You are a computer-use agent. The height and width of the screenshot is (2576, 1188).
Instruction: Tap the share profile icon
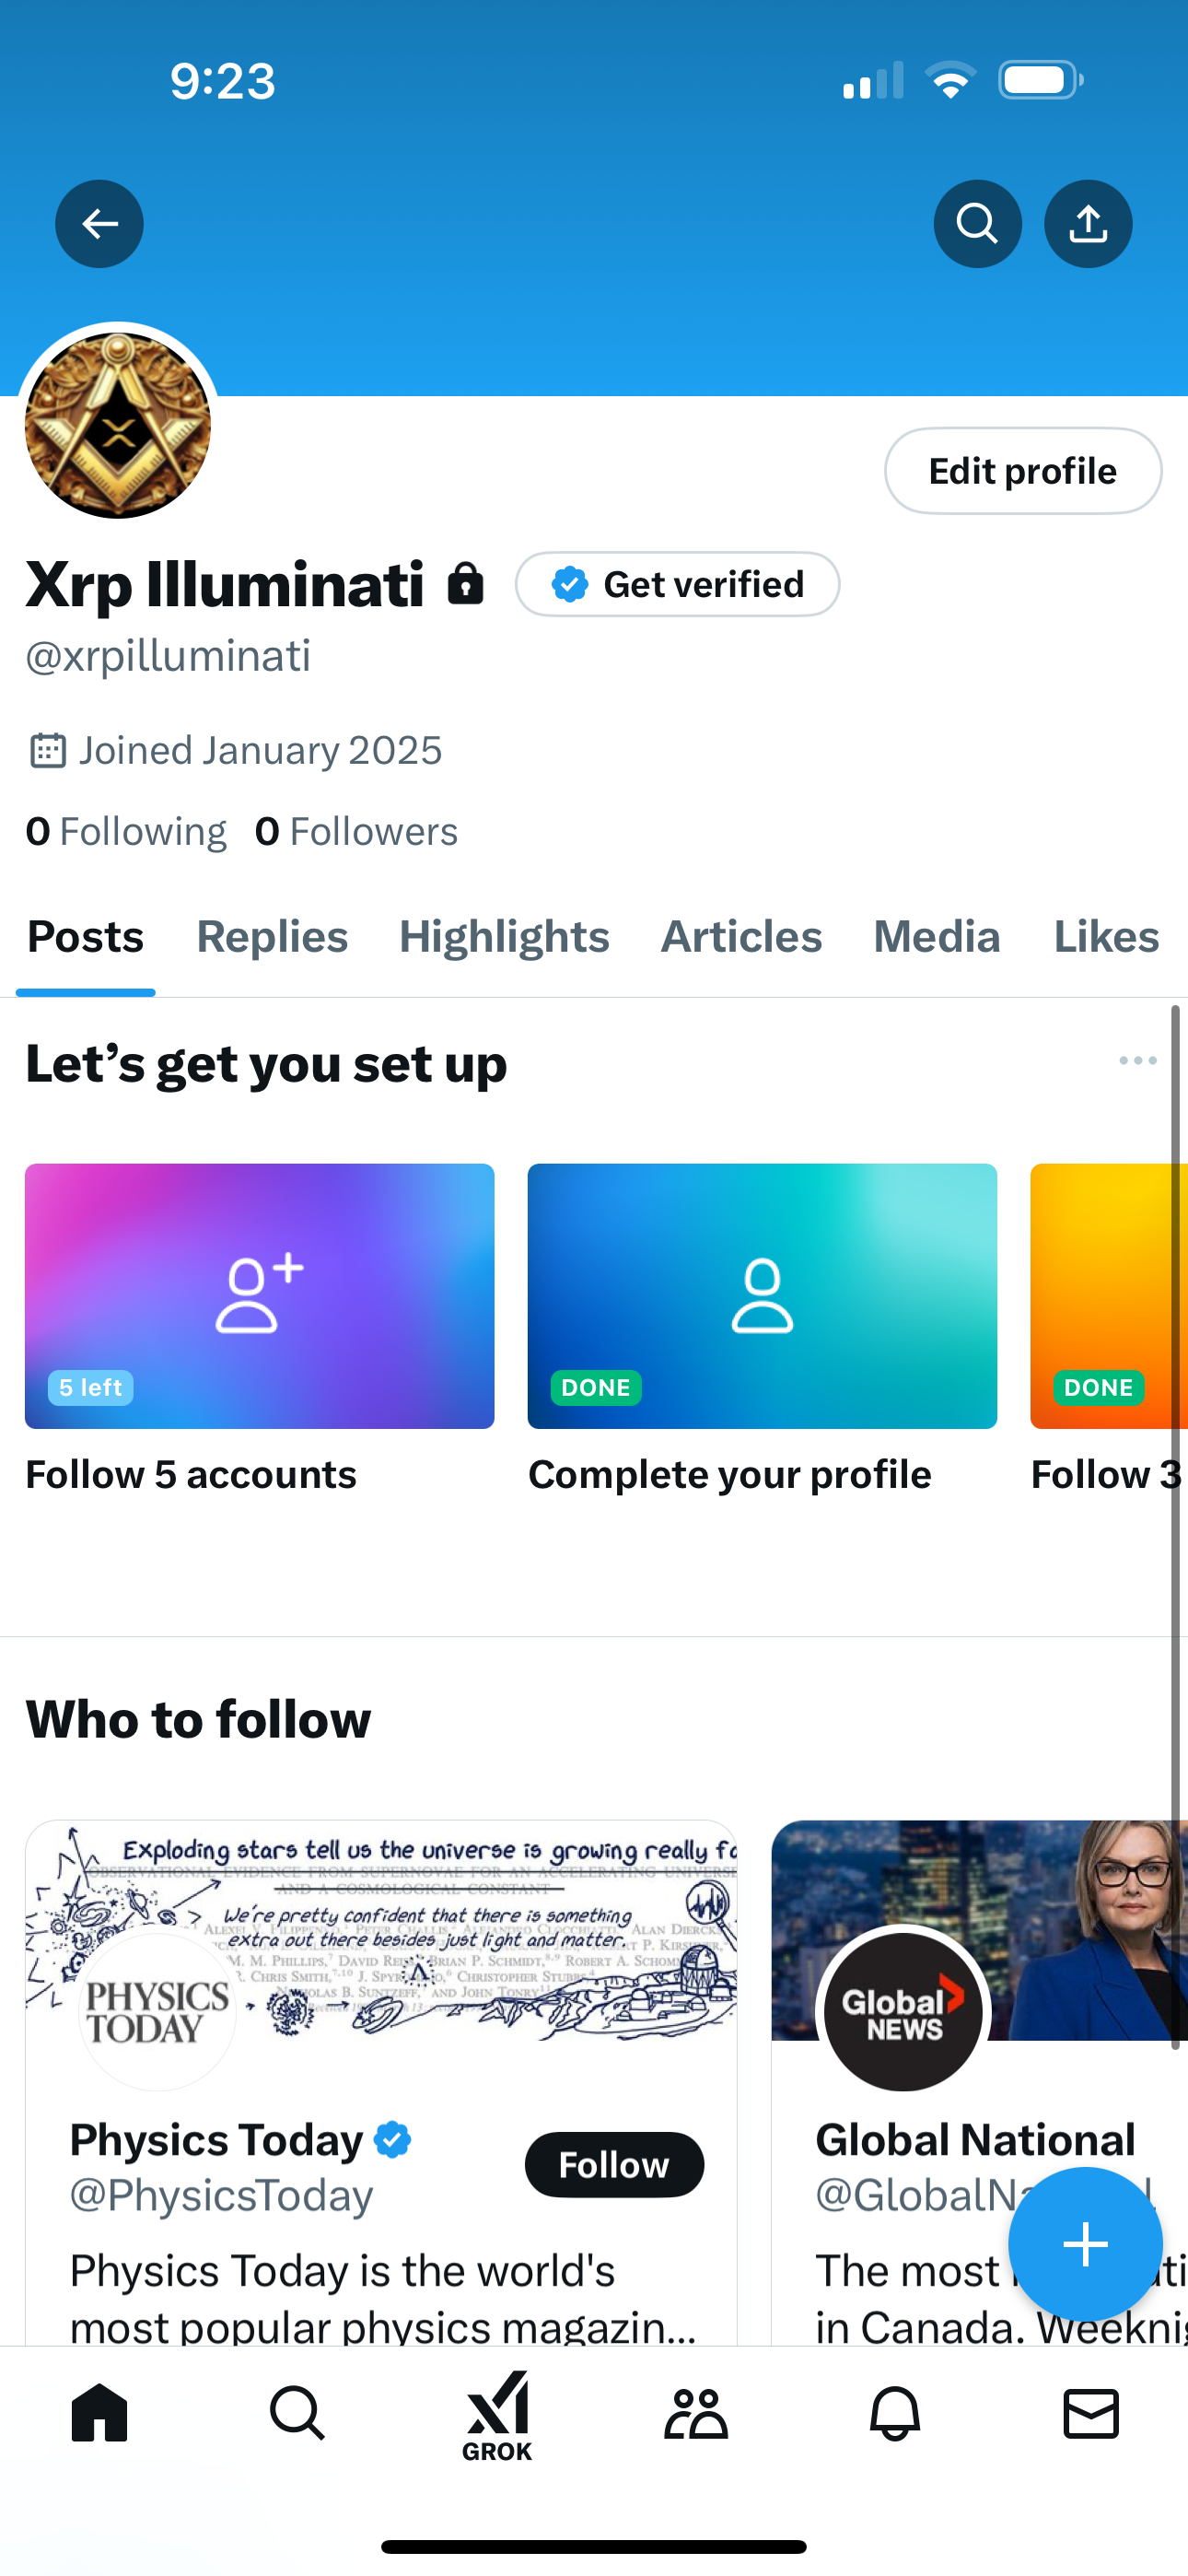[1088, 223]
